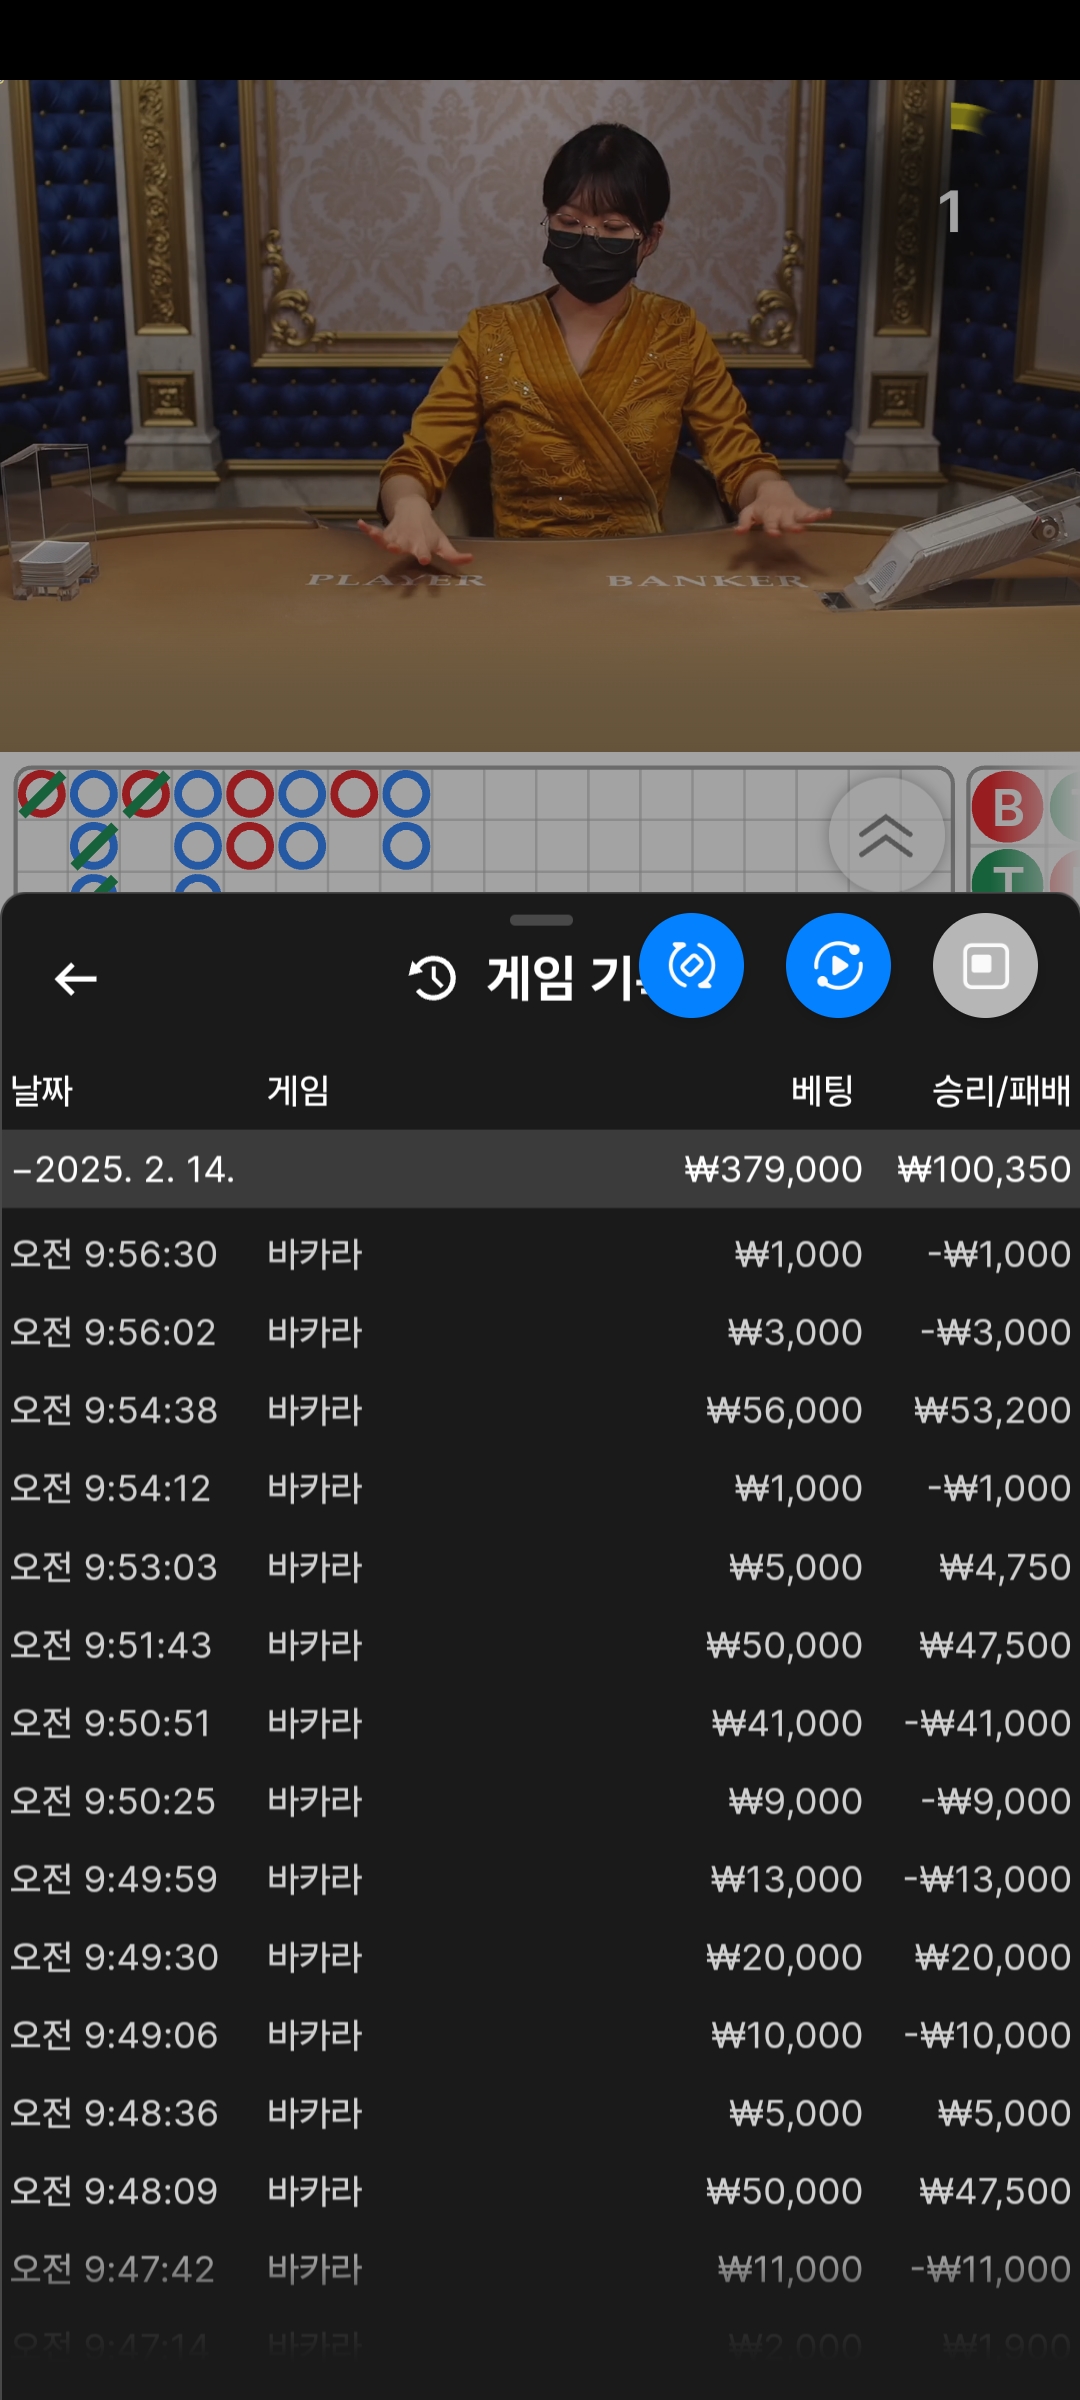The image size is (1080, 2400).
Task: Tap the back arrow in history panel
Action: 76,978
